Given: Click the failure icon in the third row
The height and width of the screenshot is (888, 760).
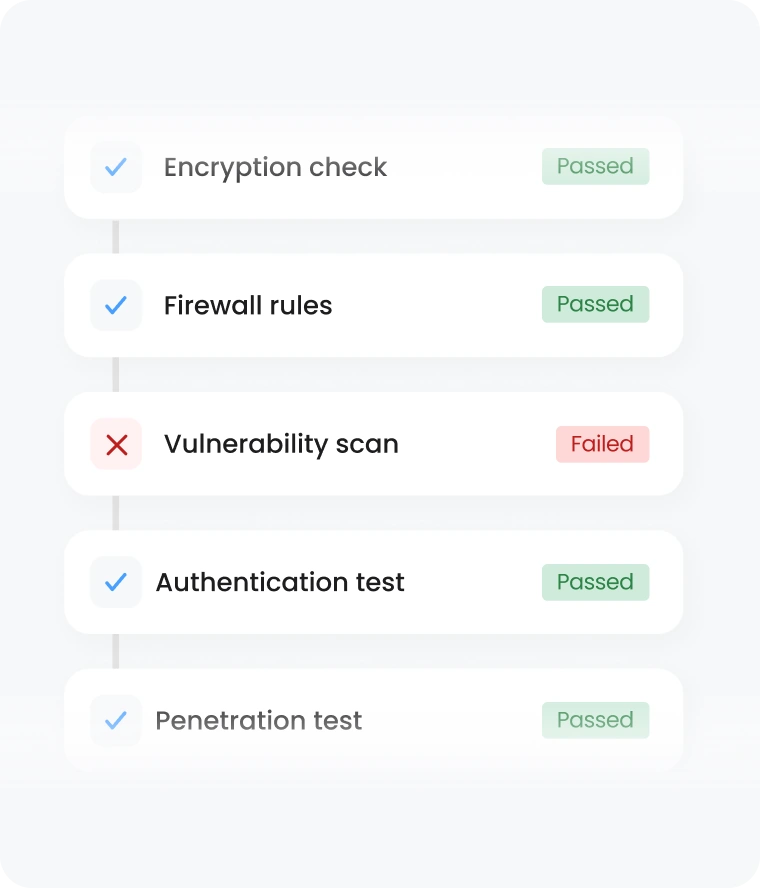Looking at the screenshot, I should pos(116,444).
